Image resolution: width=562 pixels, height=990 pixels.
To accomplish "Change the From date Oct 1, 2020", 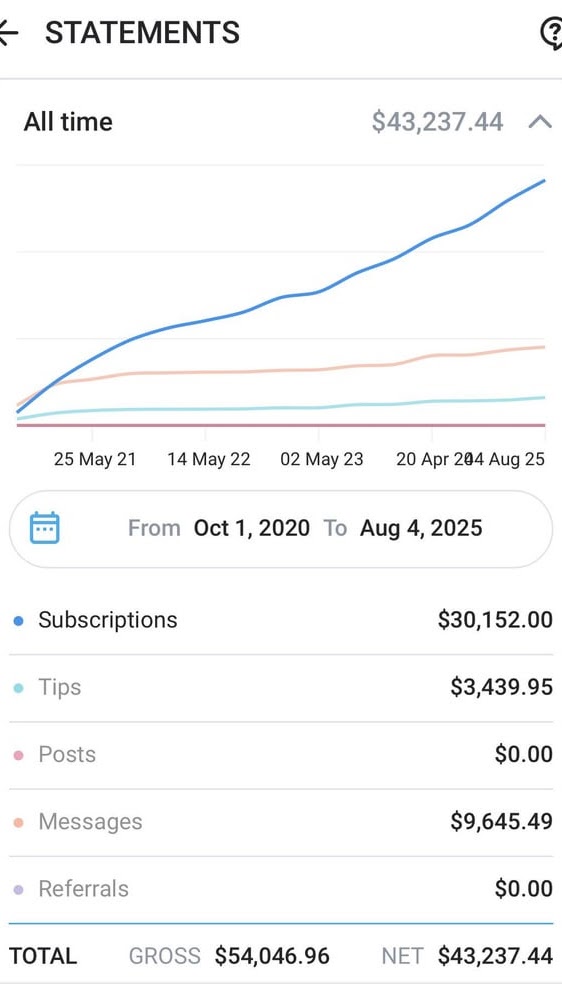I will [251, 528].
